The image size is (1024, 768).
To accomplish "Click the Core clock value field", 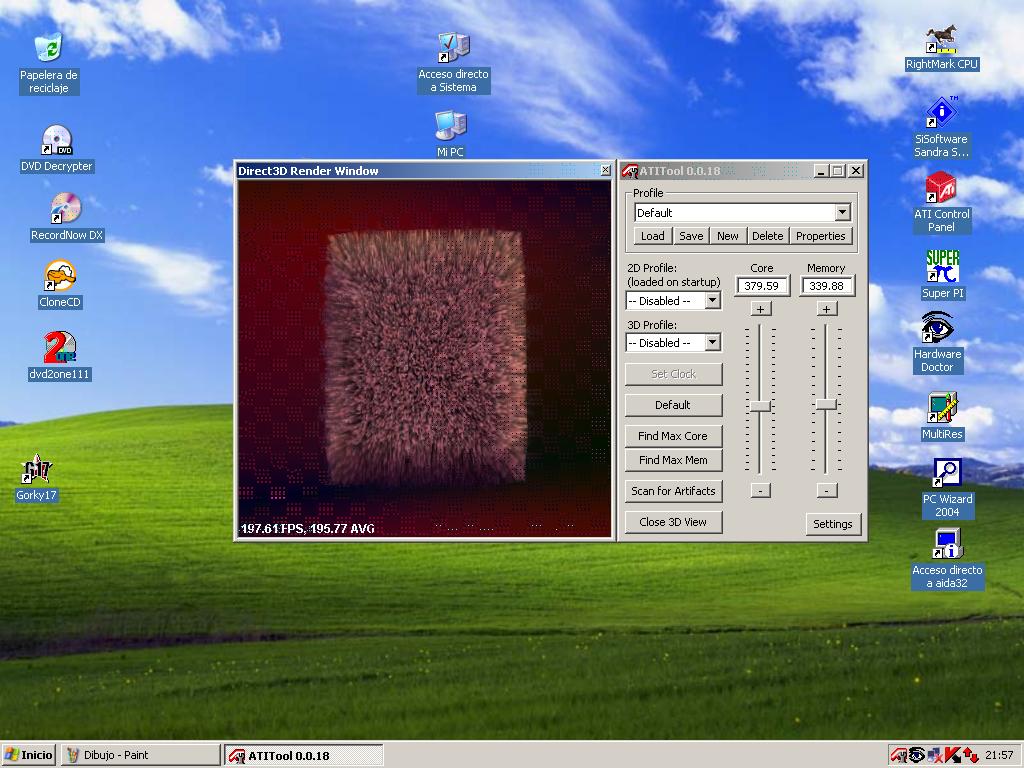I will pos(762,286).
